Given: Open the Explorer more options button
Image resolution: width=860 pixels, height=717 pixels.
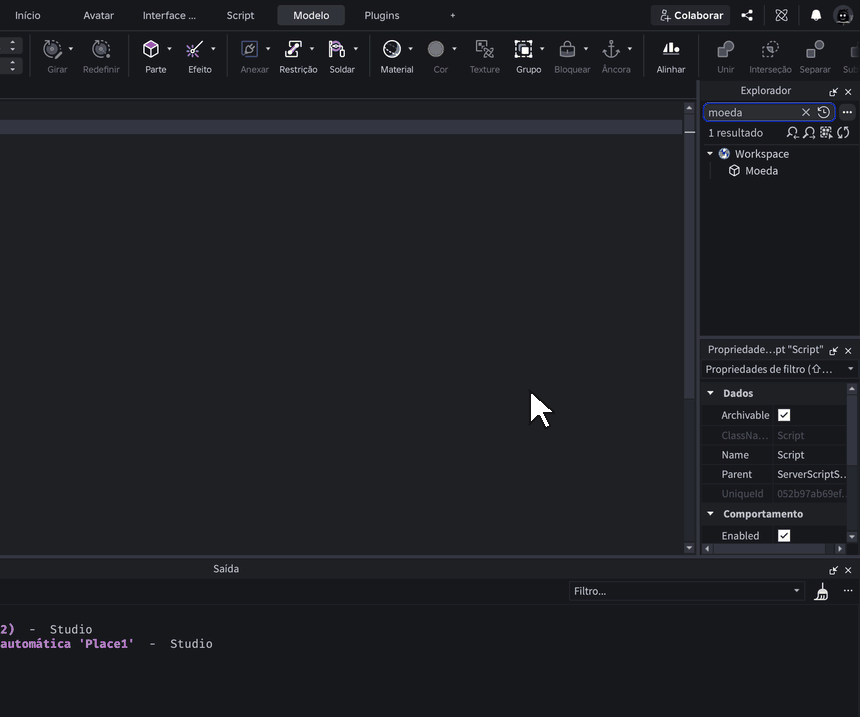Looking at the screenshot, I should (847, 112).
